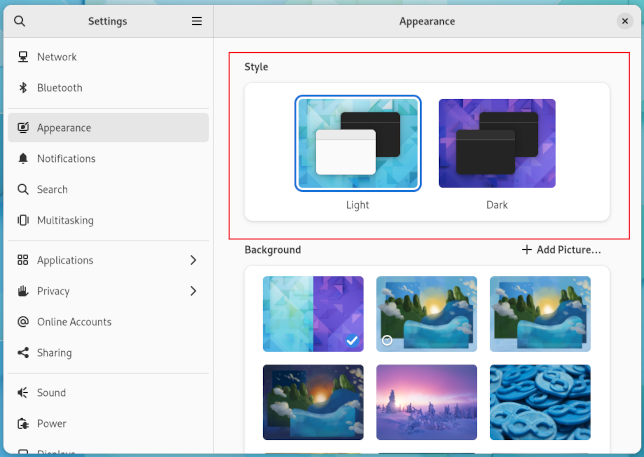
Task: Open the Settings hamburger menu
Action: coord(197,21)
